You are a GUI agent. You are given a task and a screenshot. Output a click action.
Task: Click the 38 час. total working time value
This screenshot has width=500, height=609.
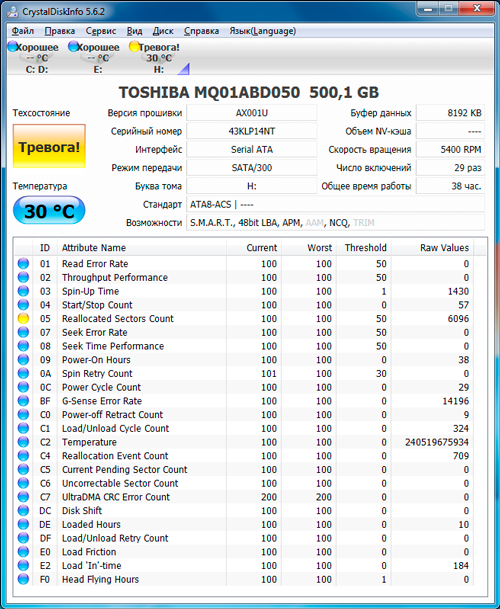pyautogui.click(x=451, y=186)
